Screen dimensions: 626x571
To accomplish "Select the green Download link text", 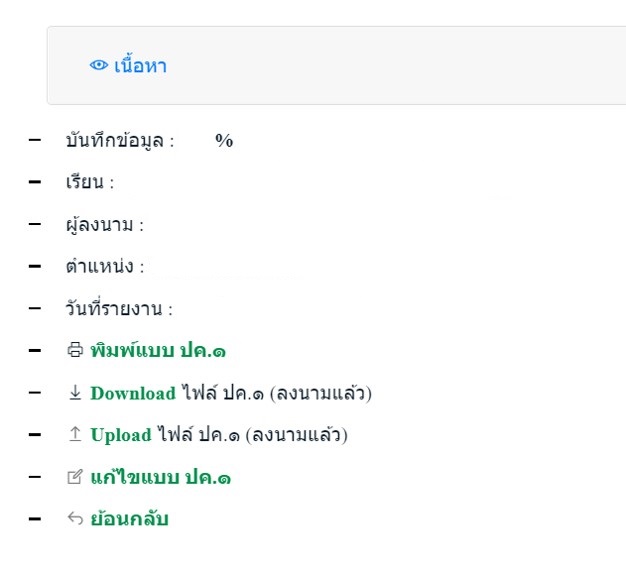I will 133,393.
